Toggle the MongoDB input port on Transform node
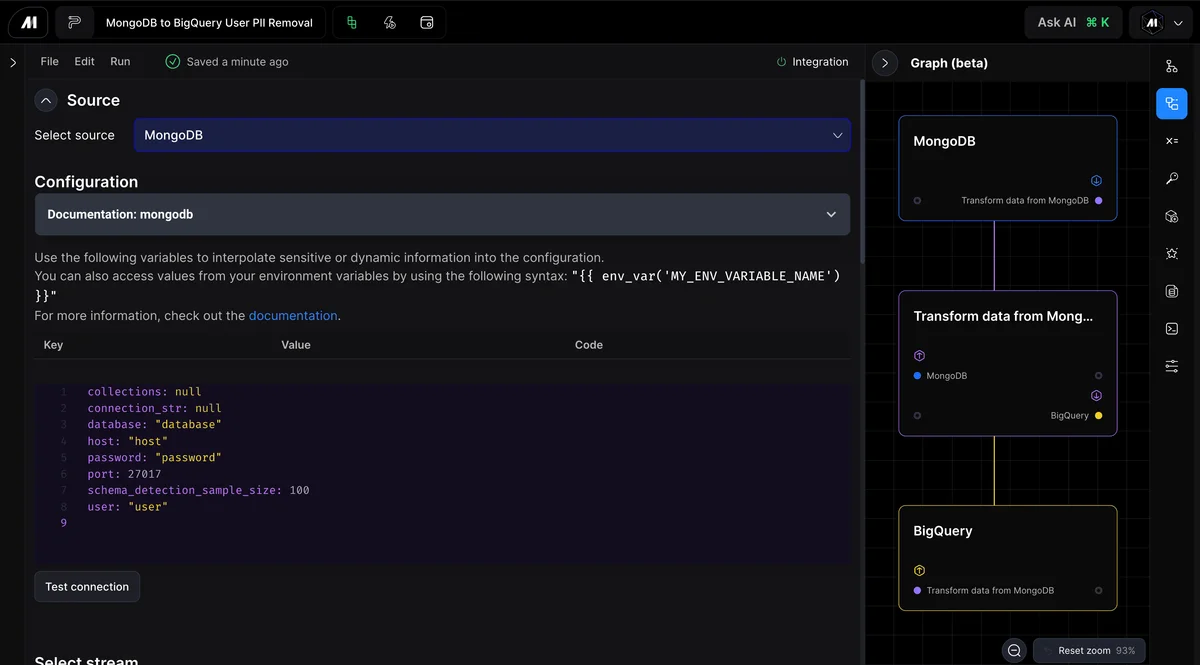1200x665 pixels. [x=919, y=375]
